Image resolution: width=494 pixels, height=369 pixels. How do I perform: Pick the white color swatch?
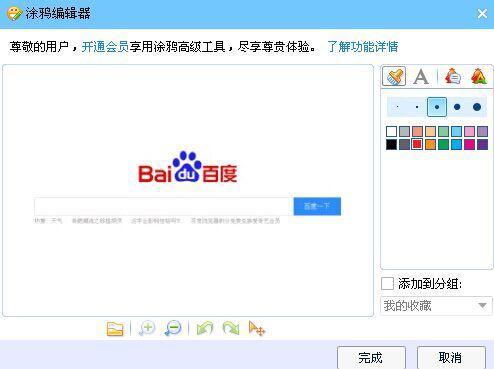pos(391,131)
